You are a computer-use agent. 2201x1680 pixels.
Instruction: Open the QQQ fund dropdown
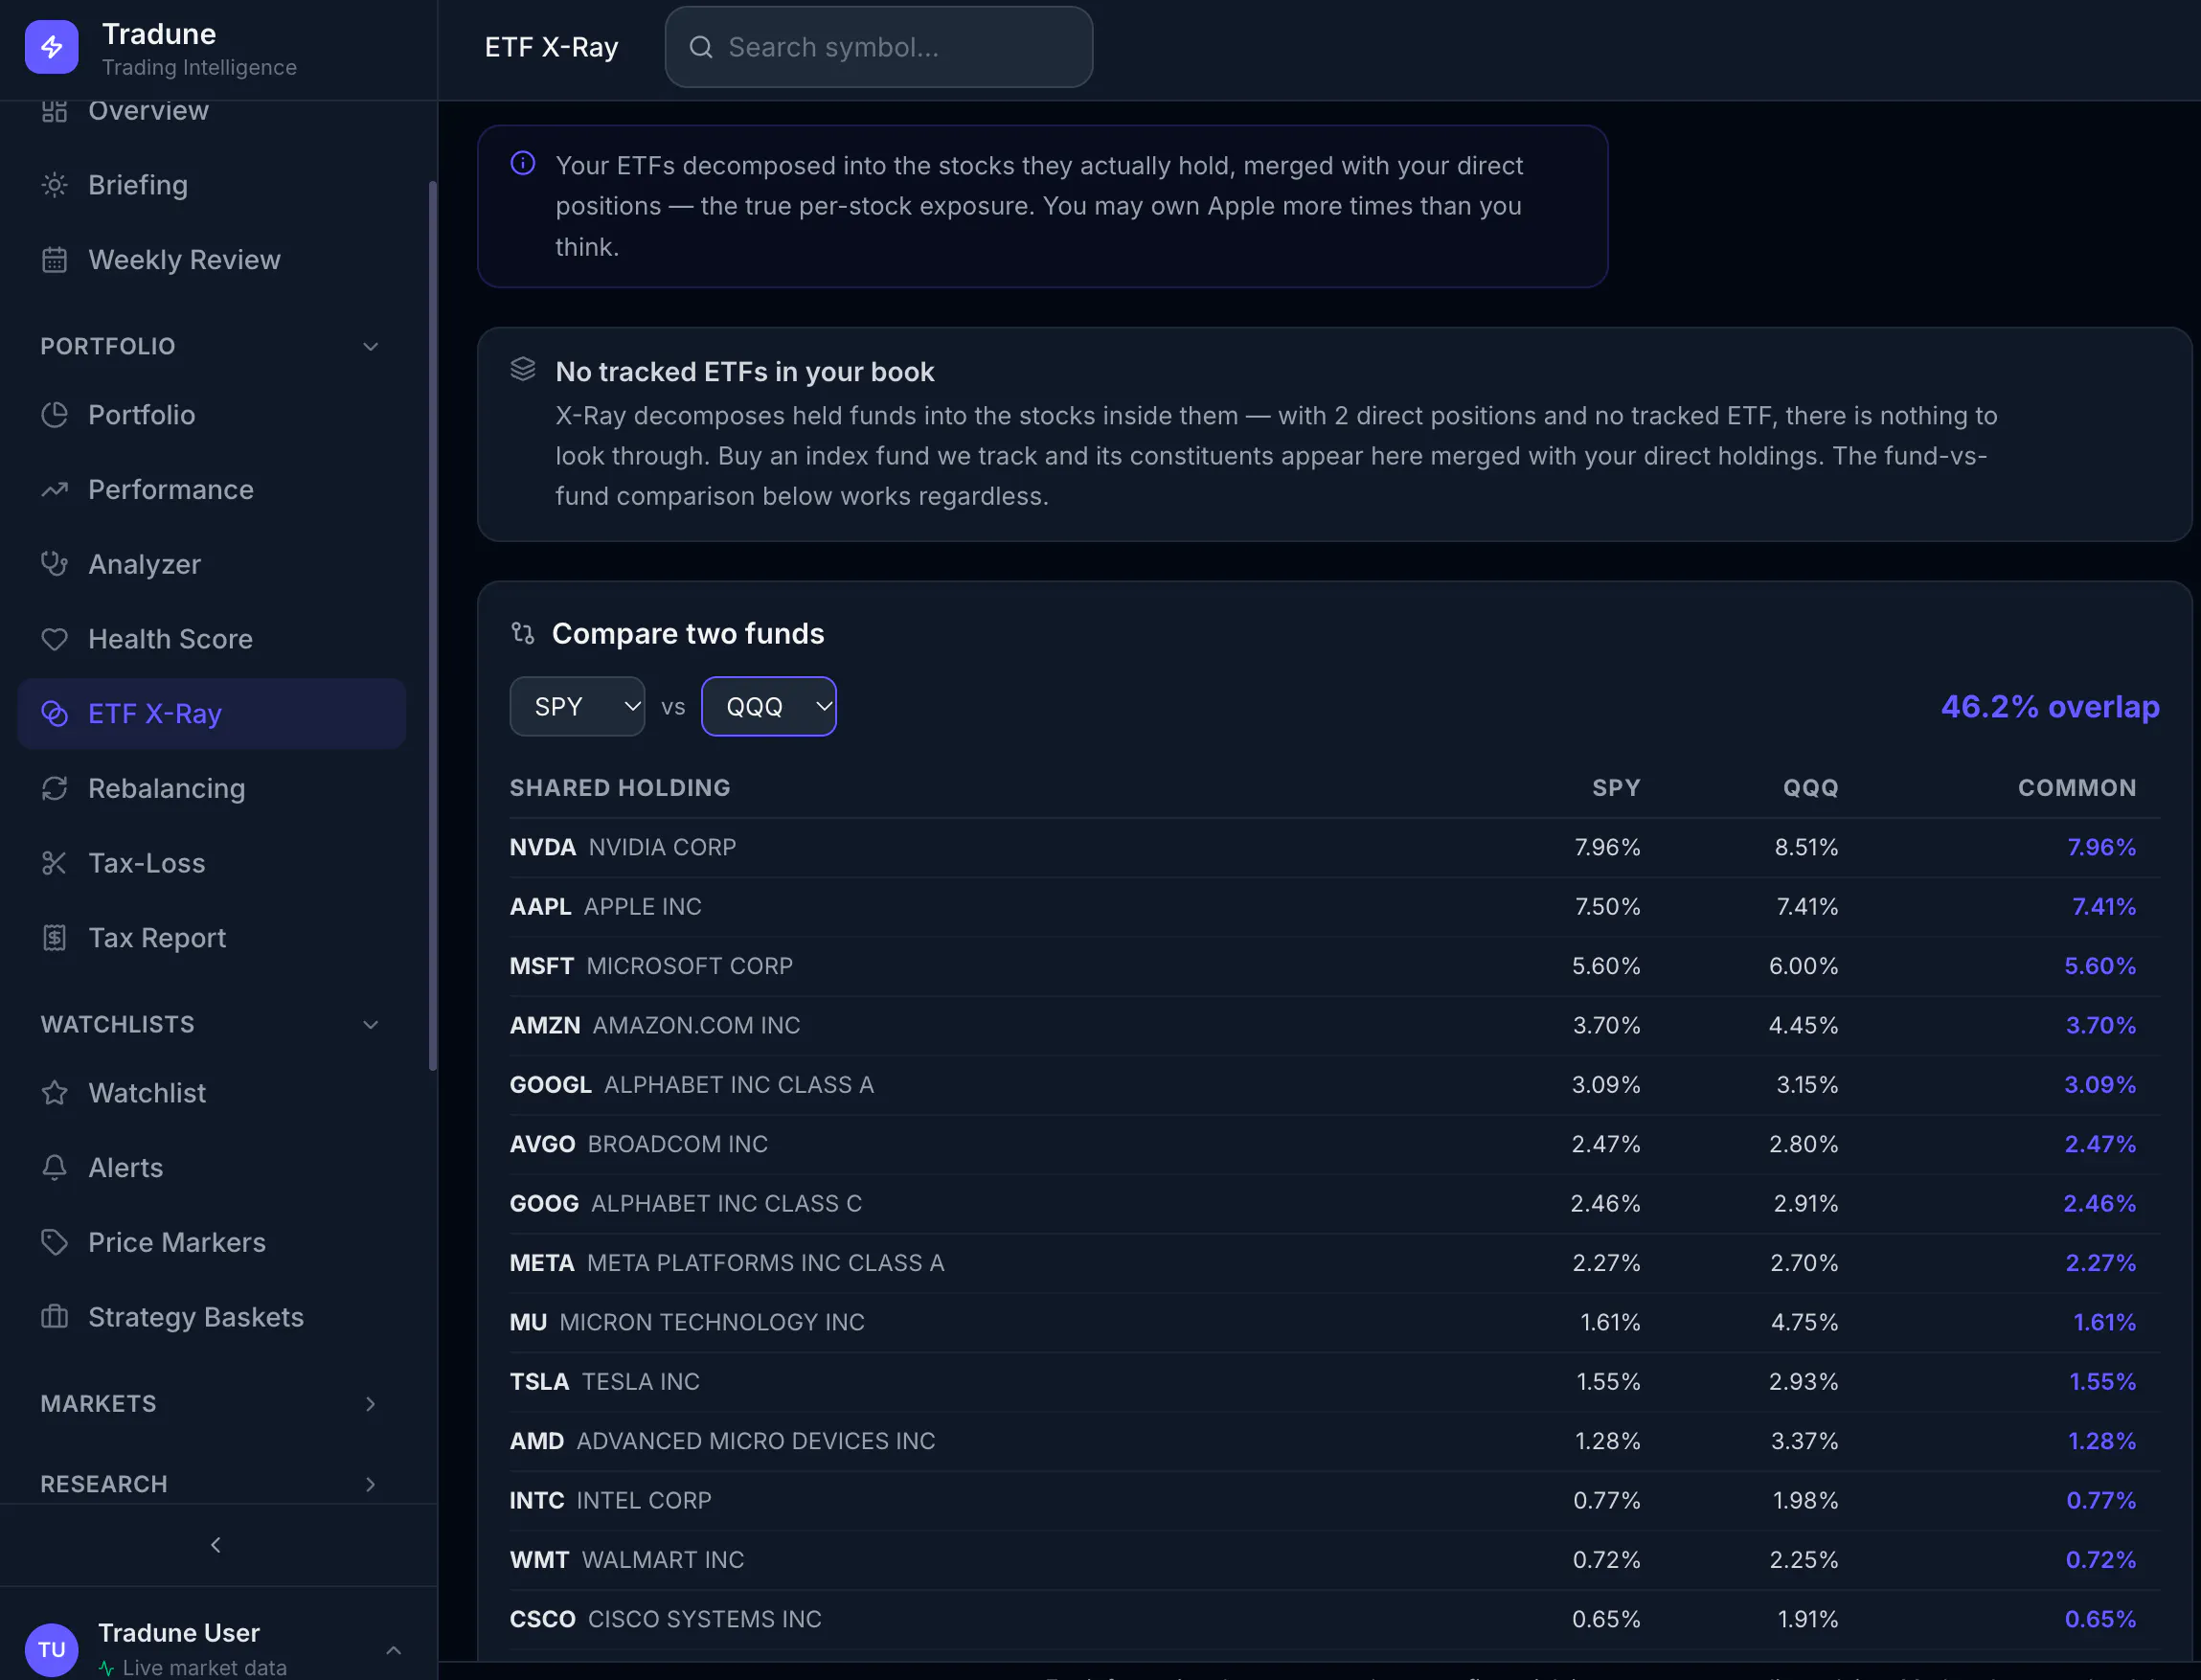pyautogui.click(x=768, y=706)
